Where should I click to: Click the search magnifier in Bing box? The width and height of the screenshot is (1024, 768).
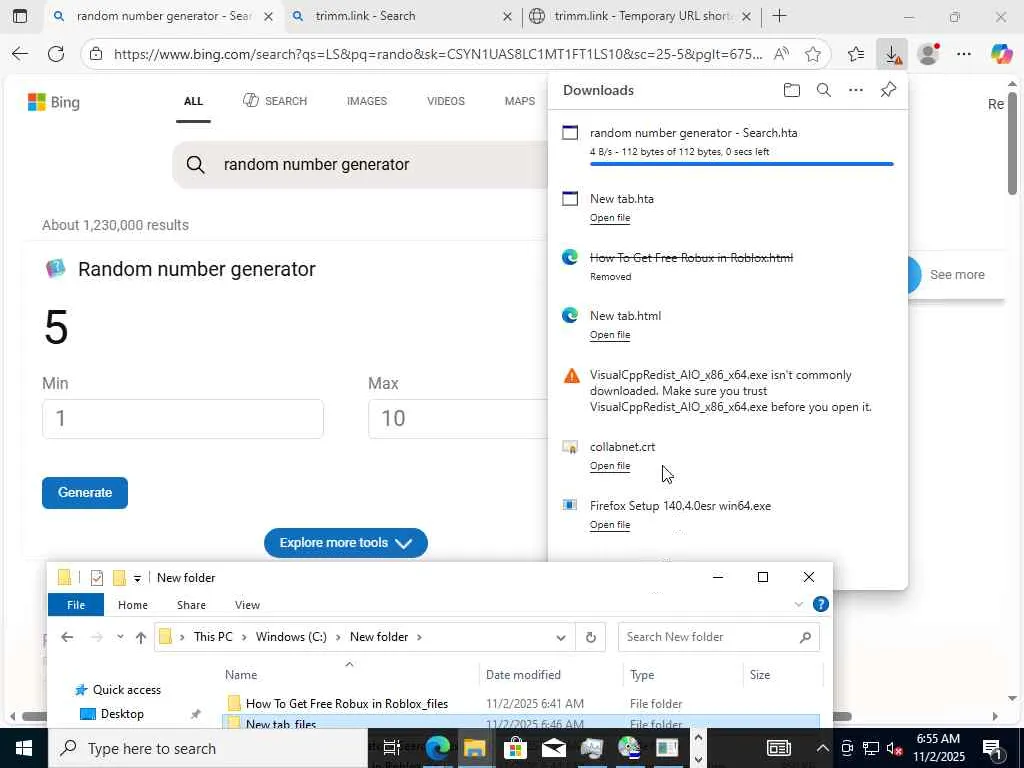pos(195,165)
